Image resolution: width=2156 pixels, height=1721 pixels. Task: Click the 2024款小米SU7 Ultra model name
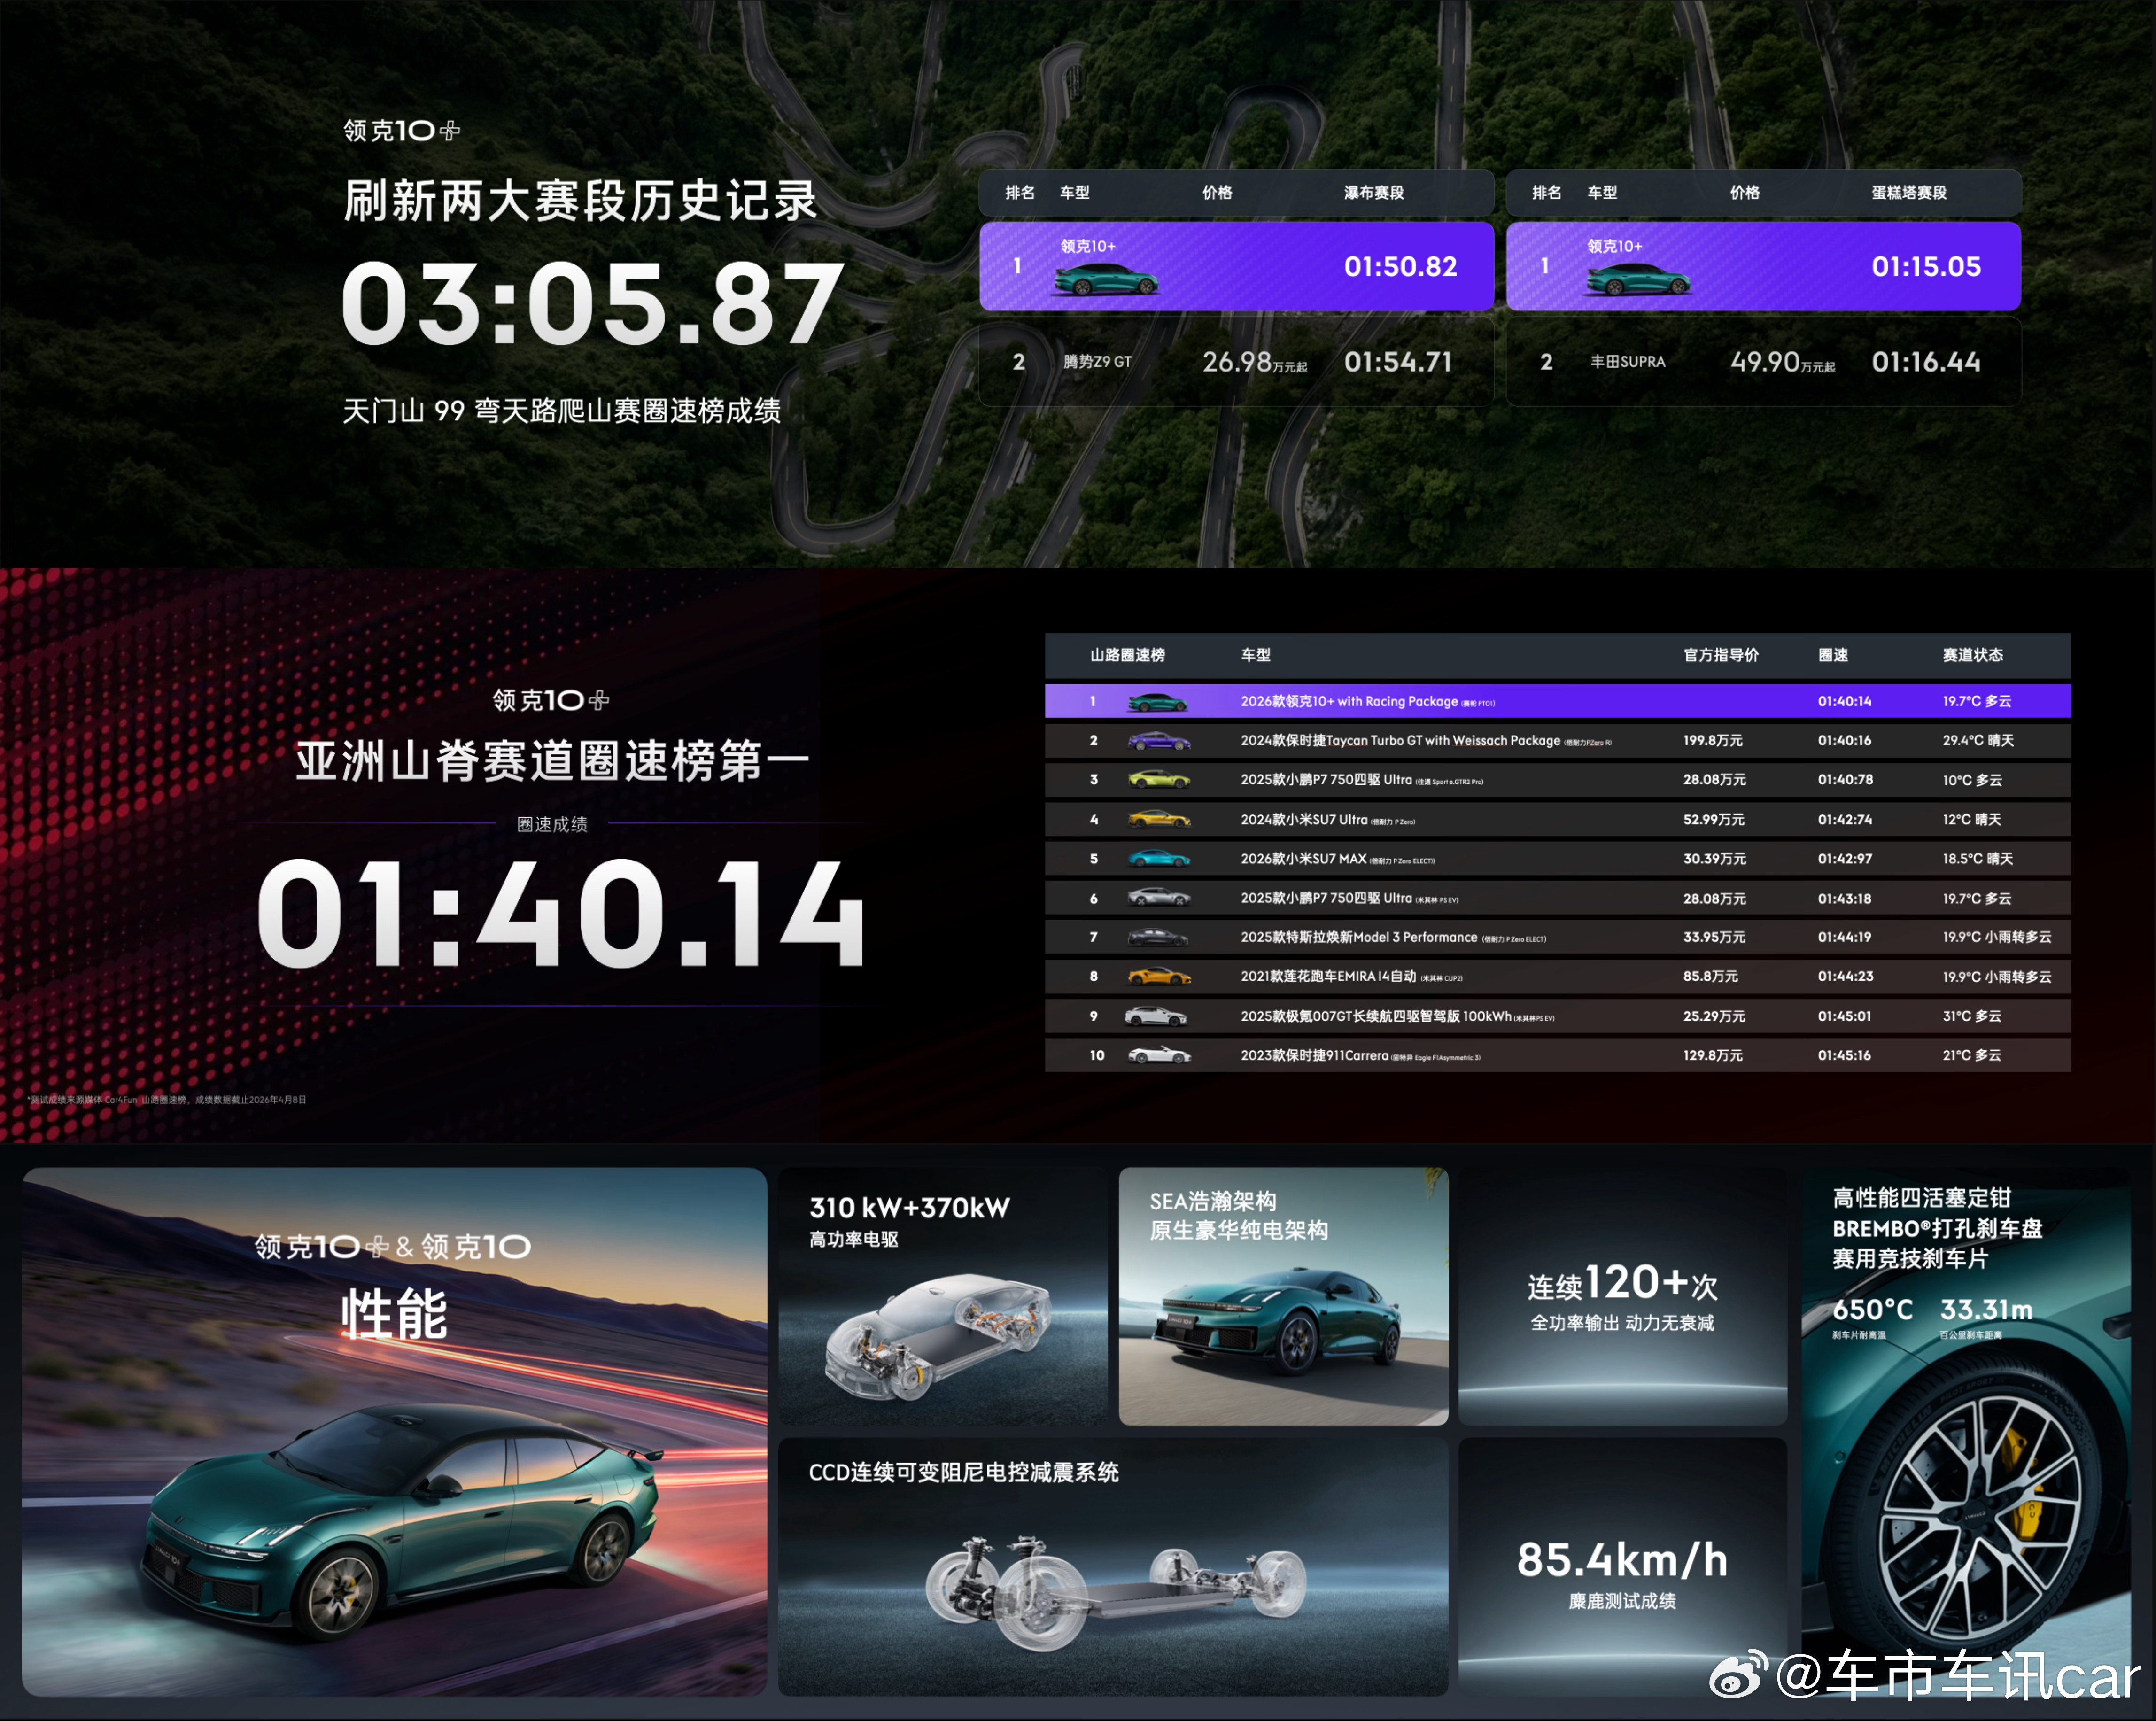pos(1303,820)
